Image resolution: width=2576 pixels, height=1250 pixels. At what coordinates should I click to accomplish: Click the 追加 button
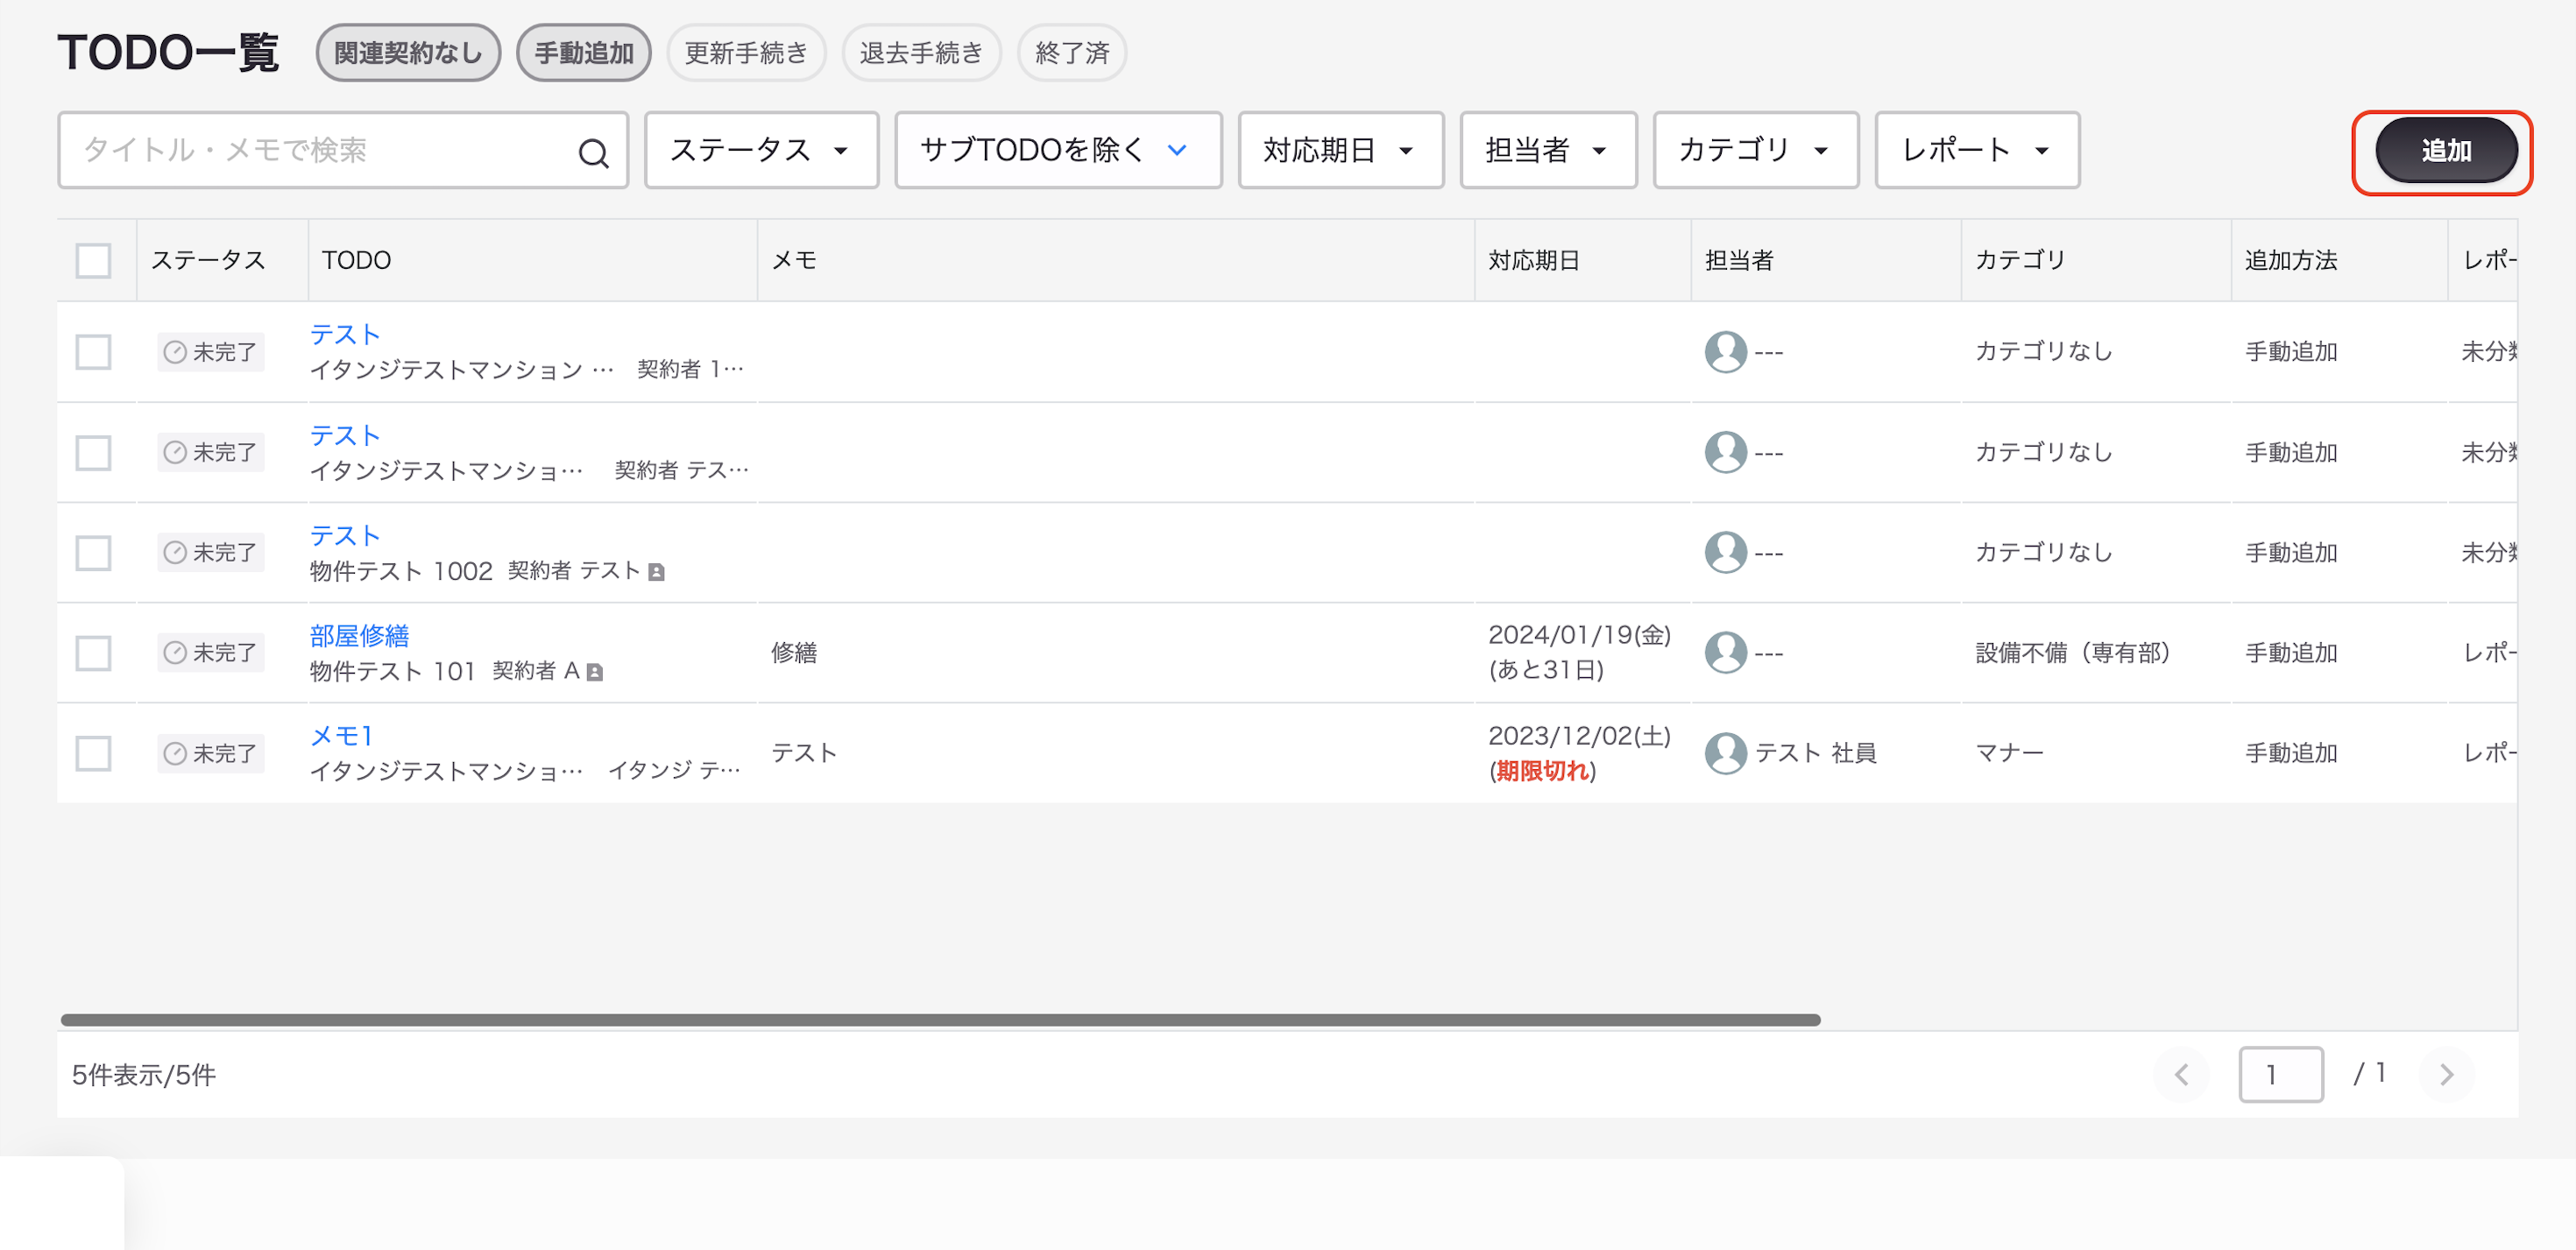[2446, 151]
